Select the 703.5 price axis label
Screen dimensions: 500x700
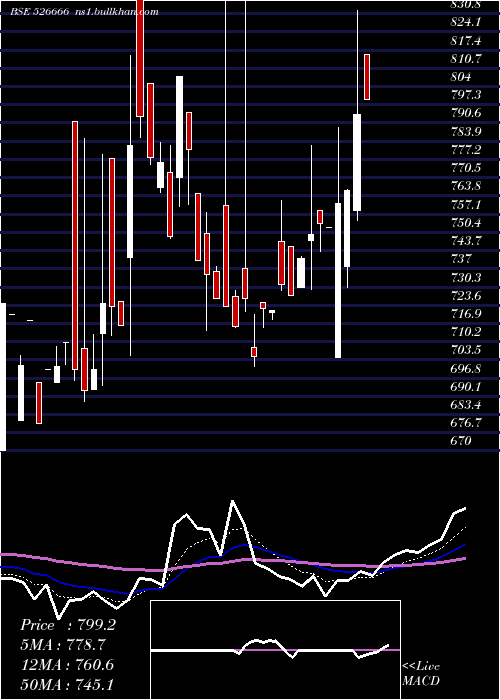[466, 350]
